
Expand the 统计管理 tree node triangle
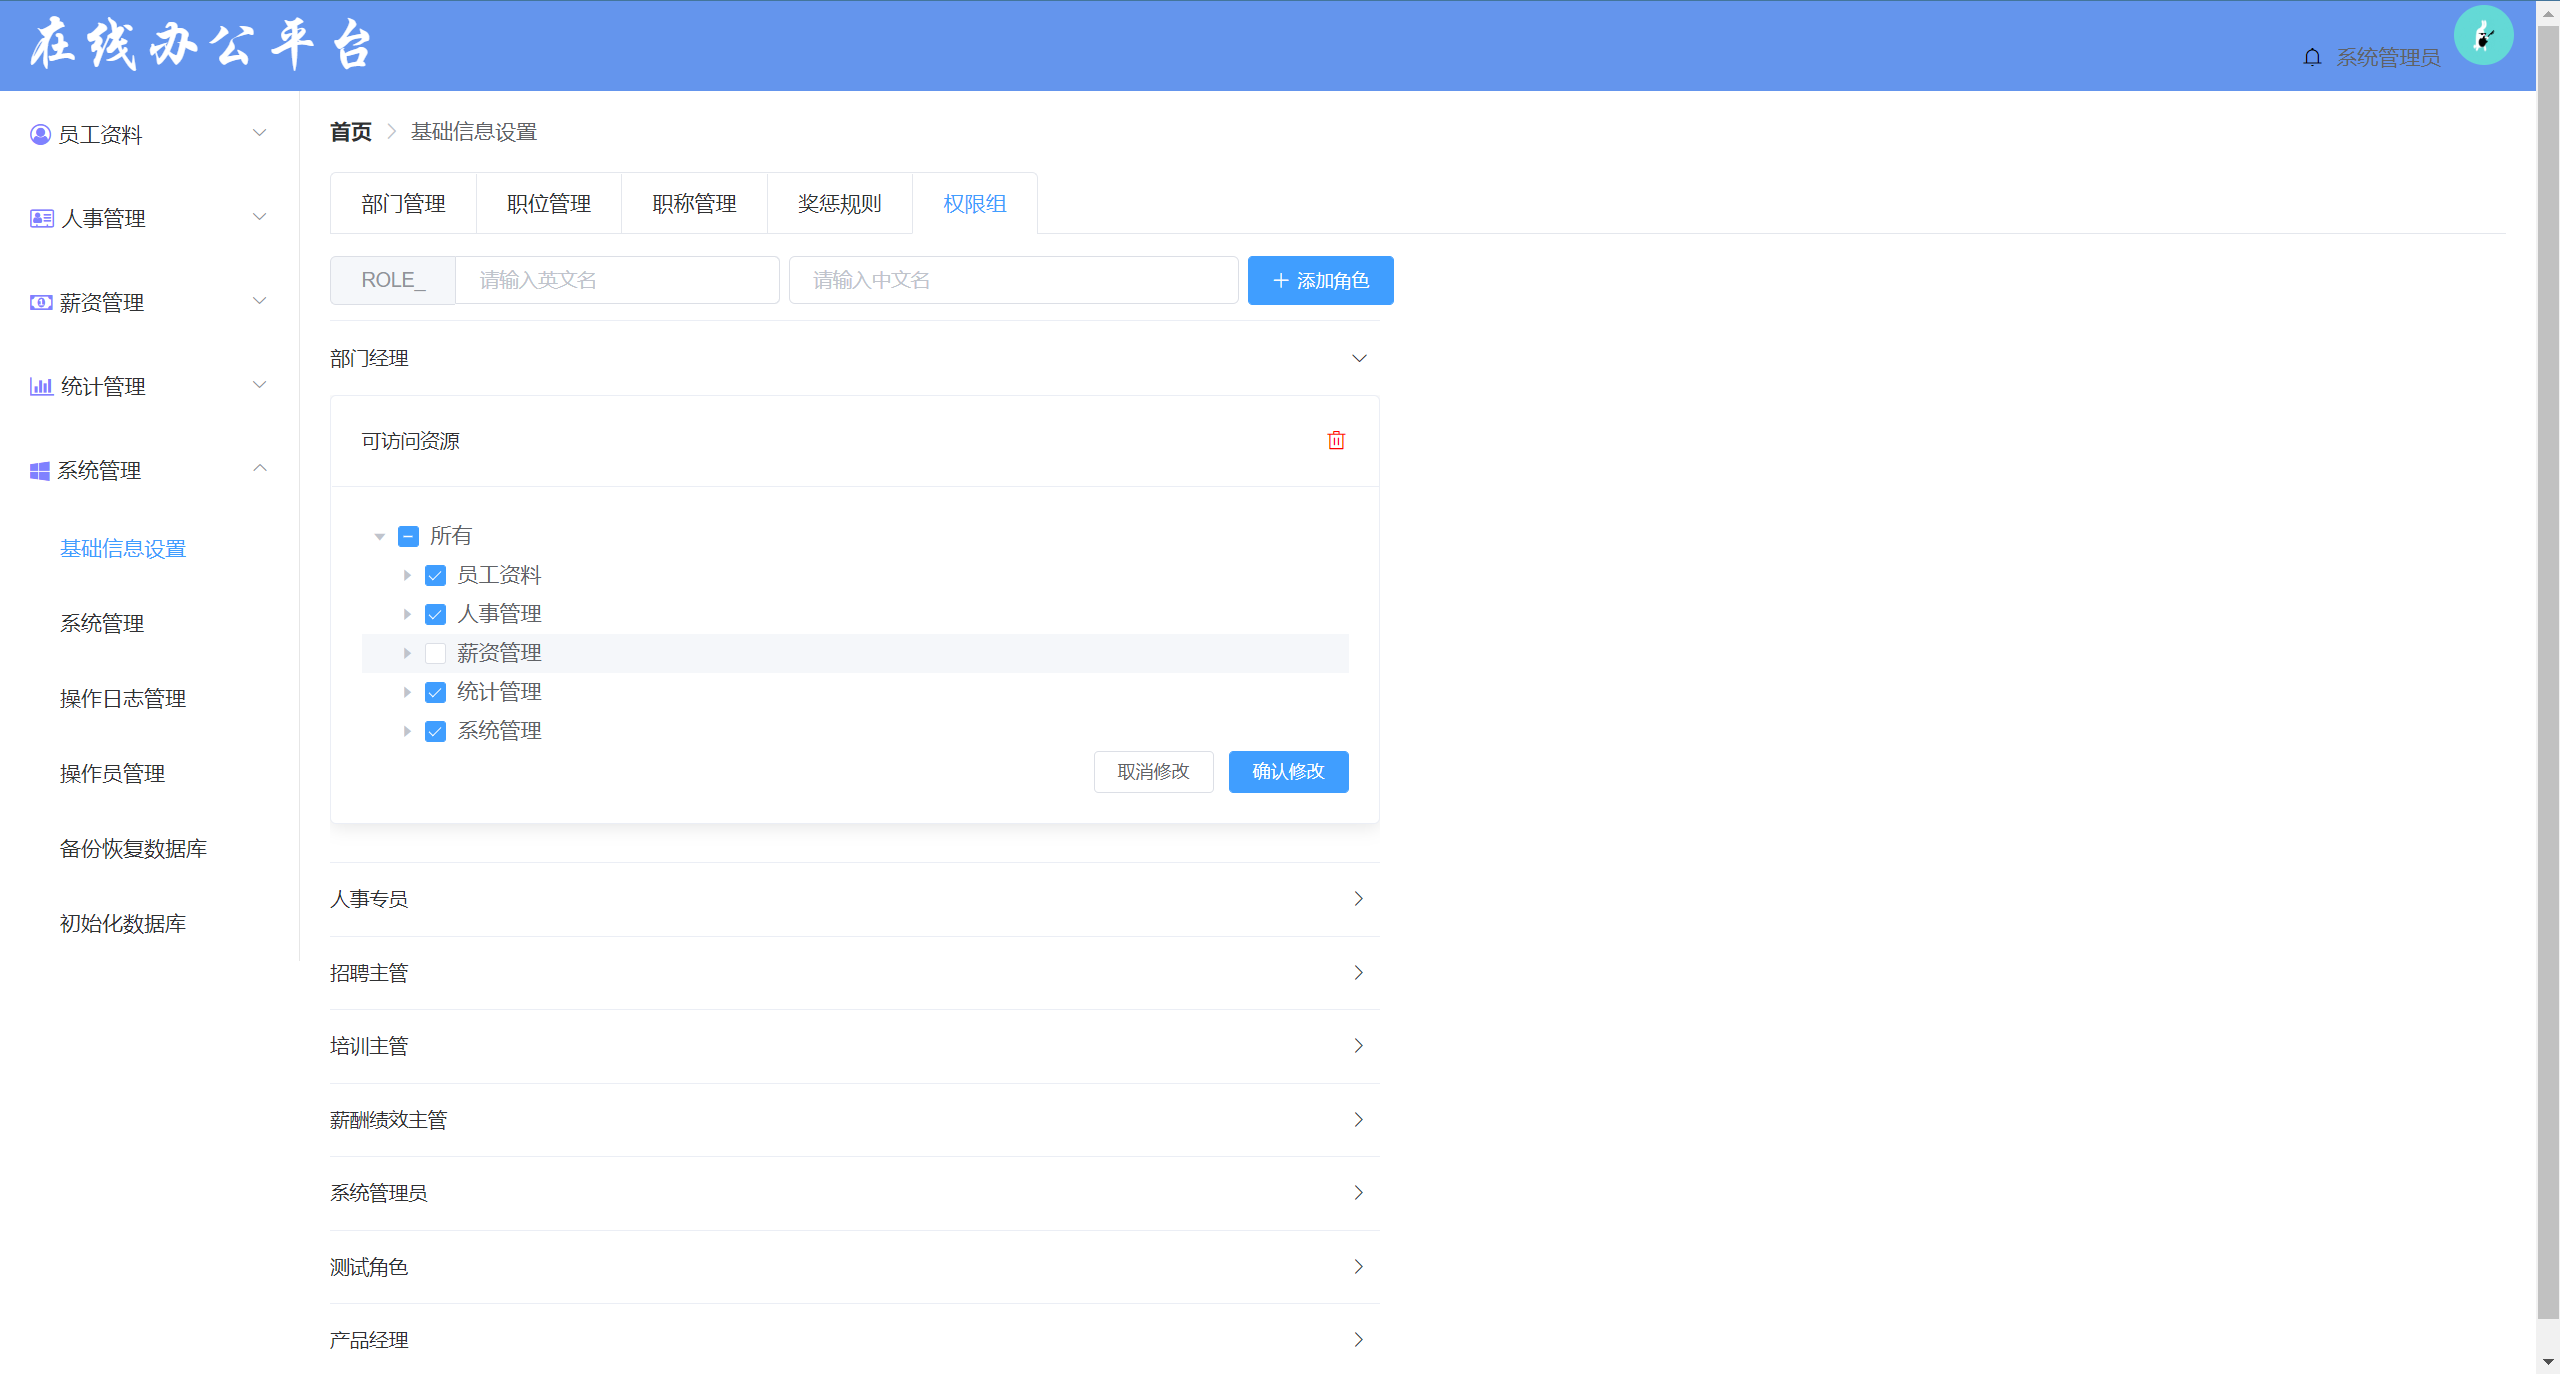tap(407, 692)
